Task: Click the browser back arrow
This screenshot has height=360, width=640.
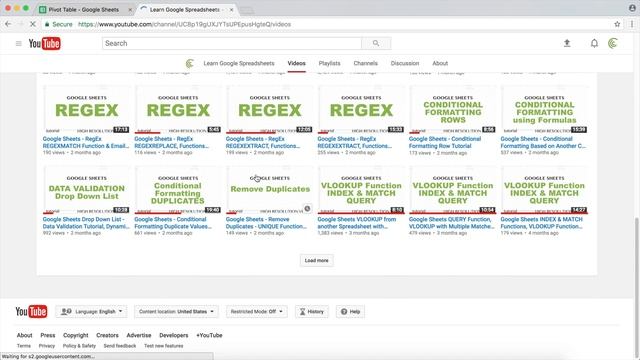Action: coord(8,24)
